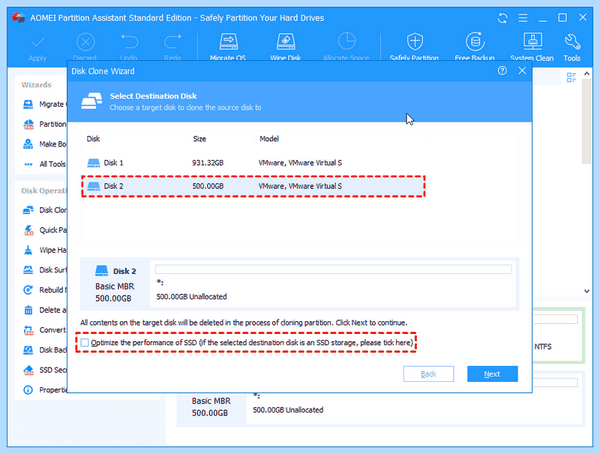Image resolution: width=600 pixels, height=454 pixels.
Task: Click Disk 2's 500.00GB size cell in the destination list
Action: [x=207, y=186]
